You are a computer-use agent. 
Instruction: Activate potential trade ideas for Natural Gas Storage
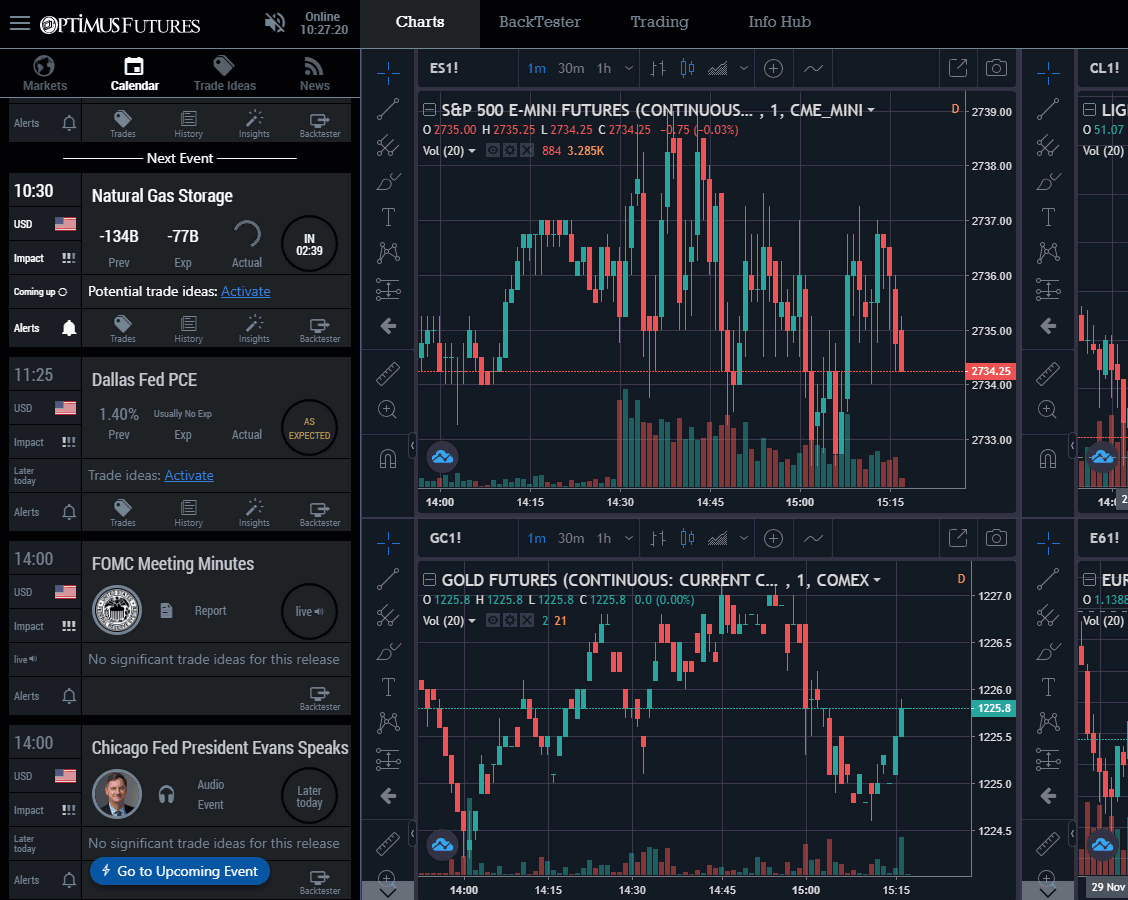tap(245, 291)
